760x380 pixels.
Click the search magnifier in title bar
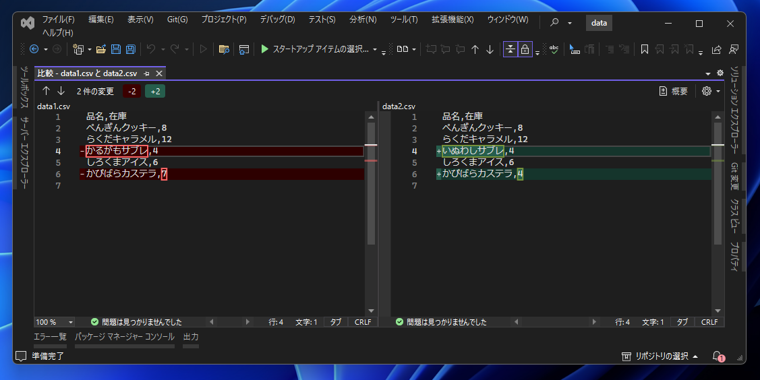[x=554, y=23]
